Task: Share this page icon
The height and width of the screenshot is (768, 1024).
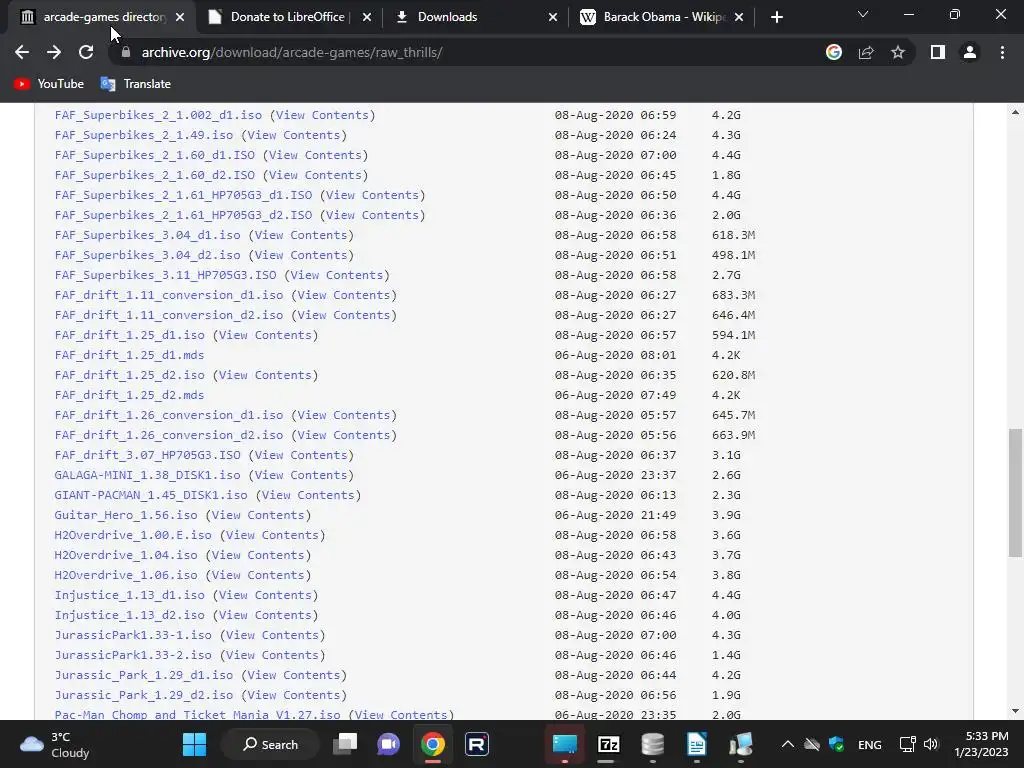Action: point(866,52)
